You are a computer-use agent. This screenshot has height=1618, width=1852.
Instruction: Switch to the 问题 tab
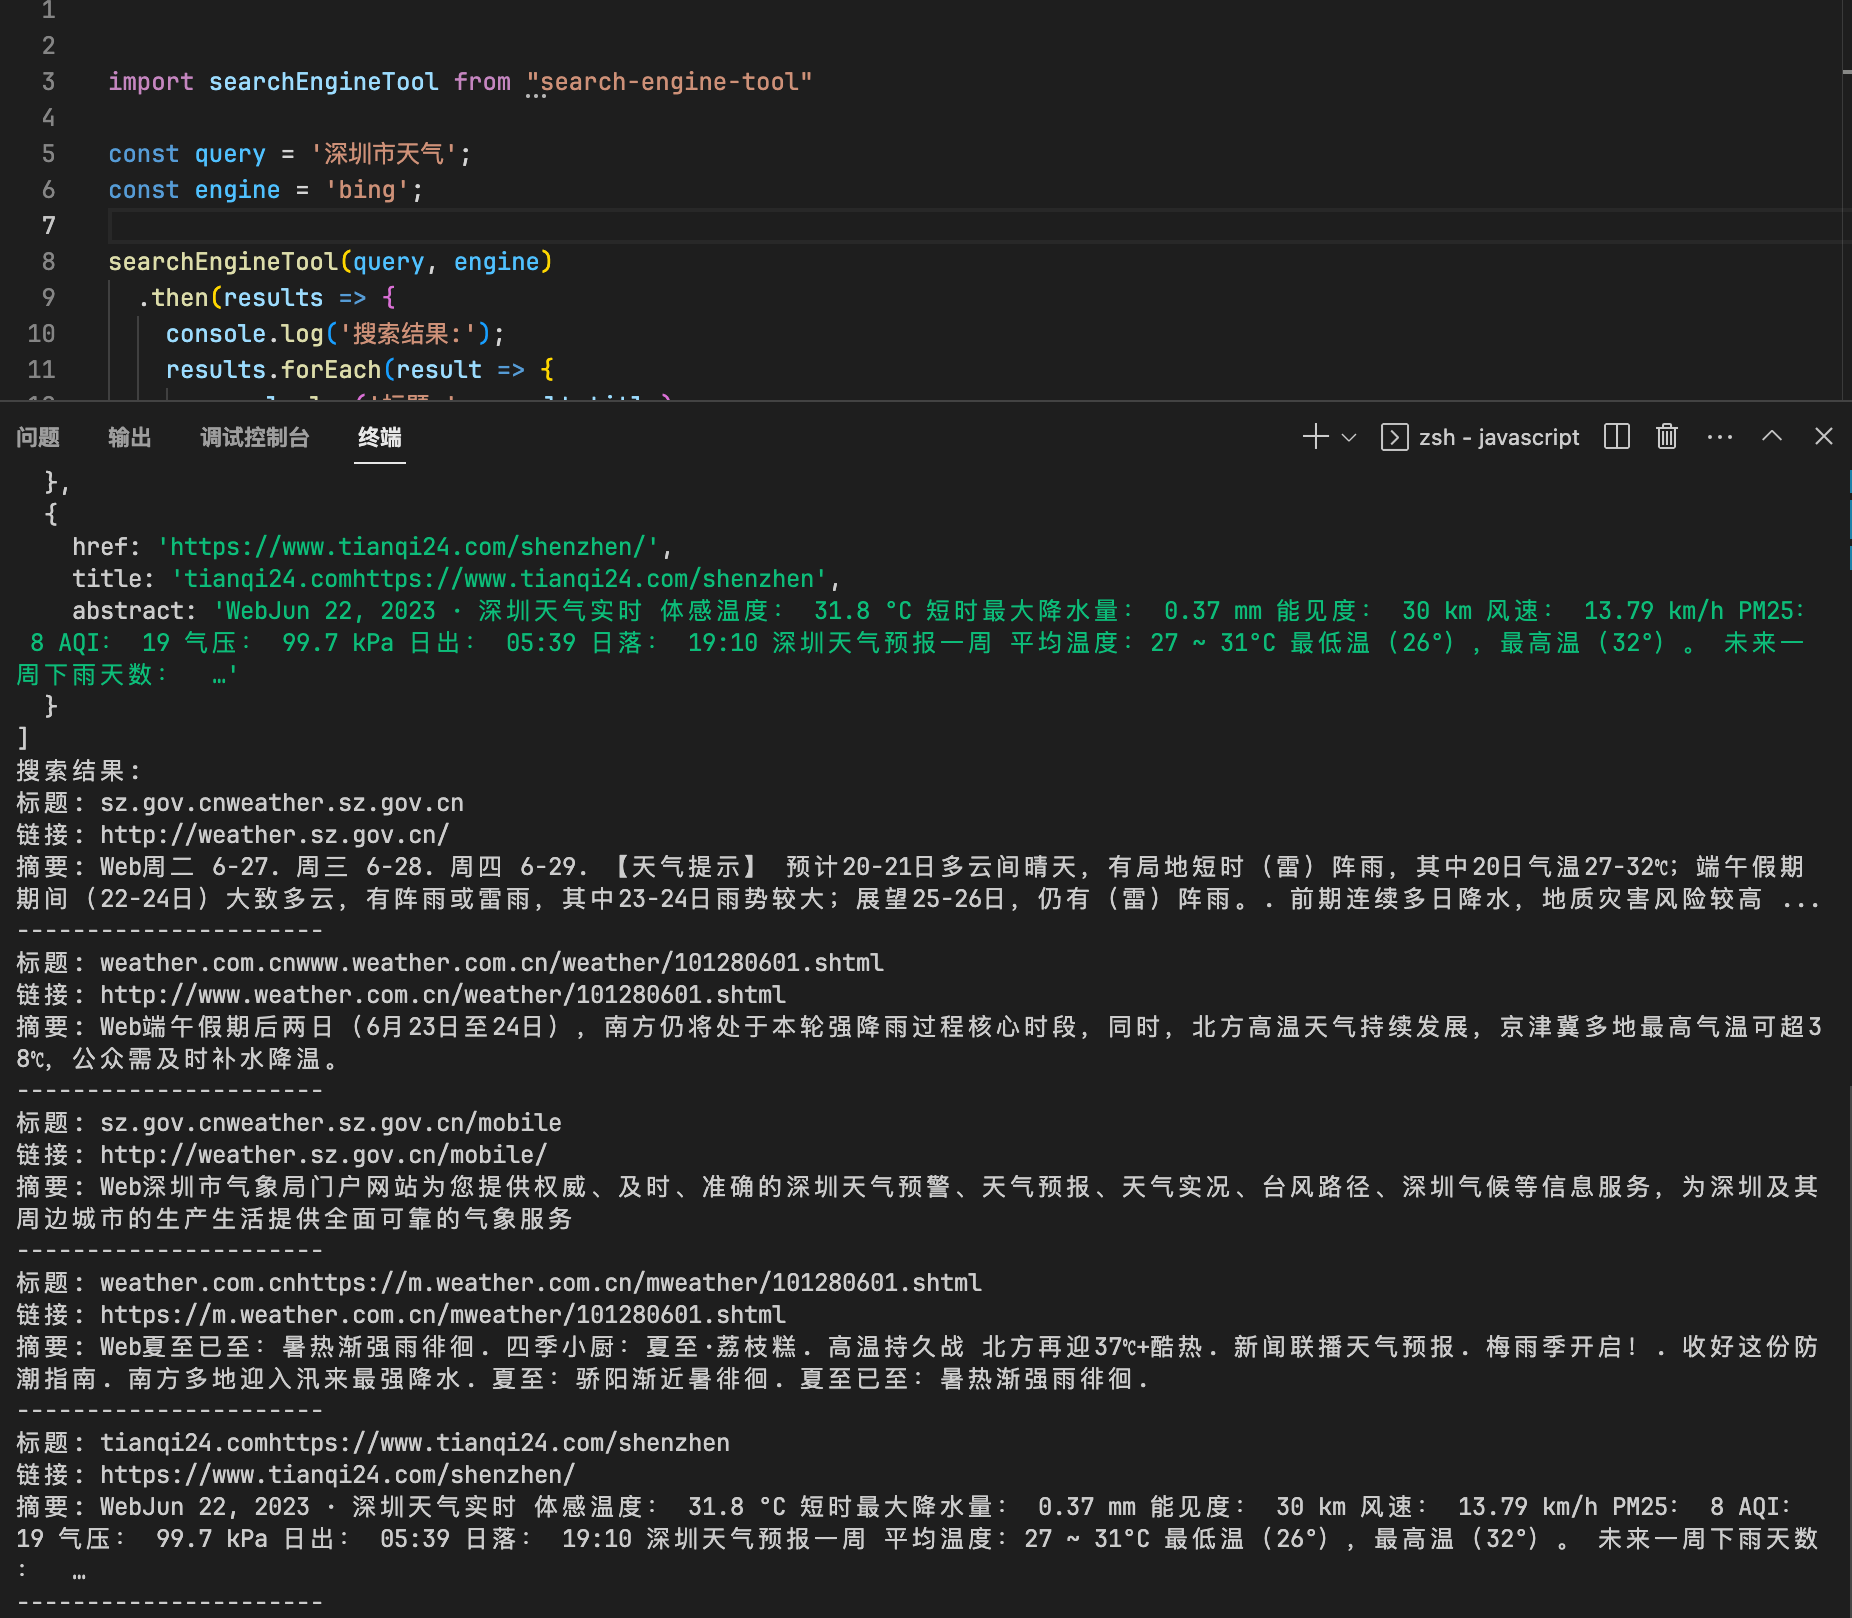[38, 437]
